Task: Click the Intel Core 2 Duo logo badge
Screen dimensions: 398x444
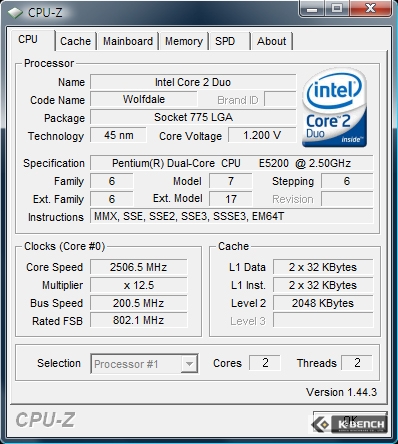Action: click(x=334, y=108)
